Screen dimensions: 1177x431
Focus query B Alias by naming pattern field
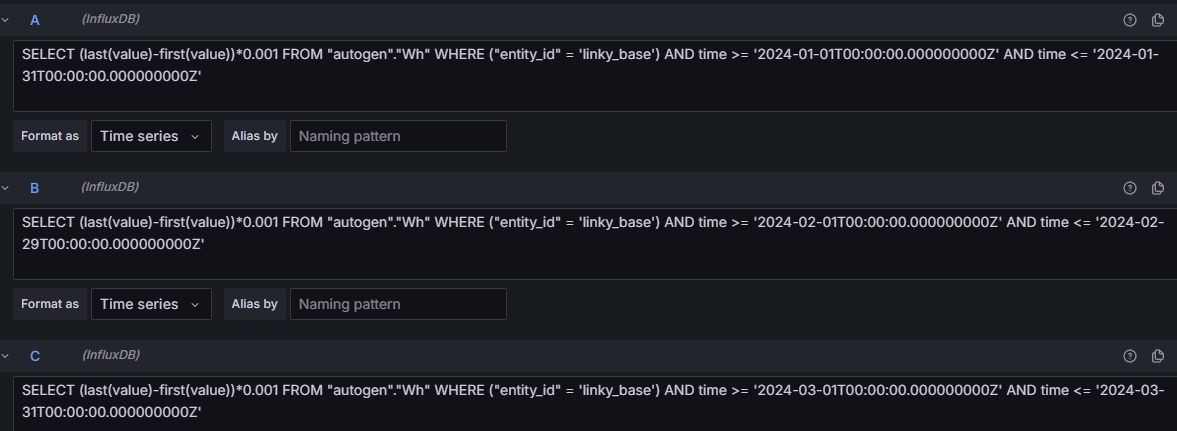click(x=399, y=304)
